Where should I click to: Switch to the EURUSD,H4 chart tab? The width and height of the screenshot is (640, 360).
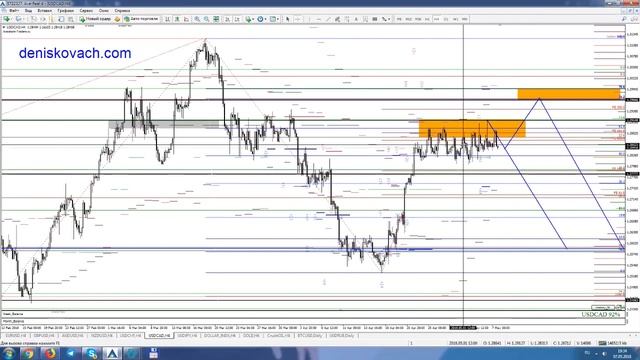tap(16, 335)
